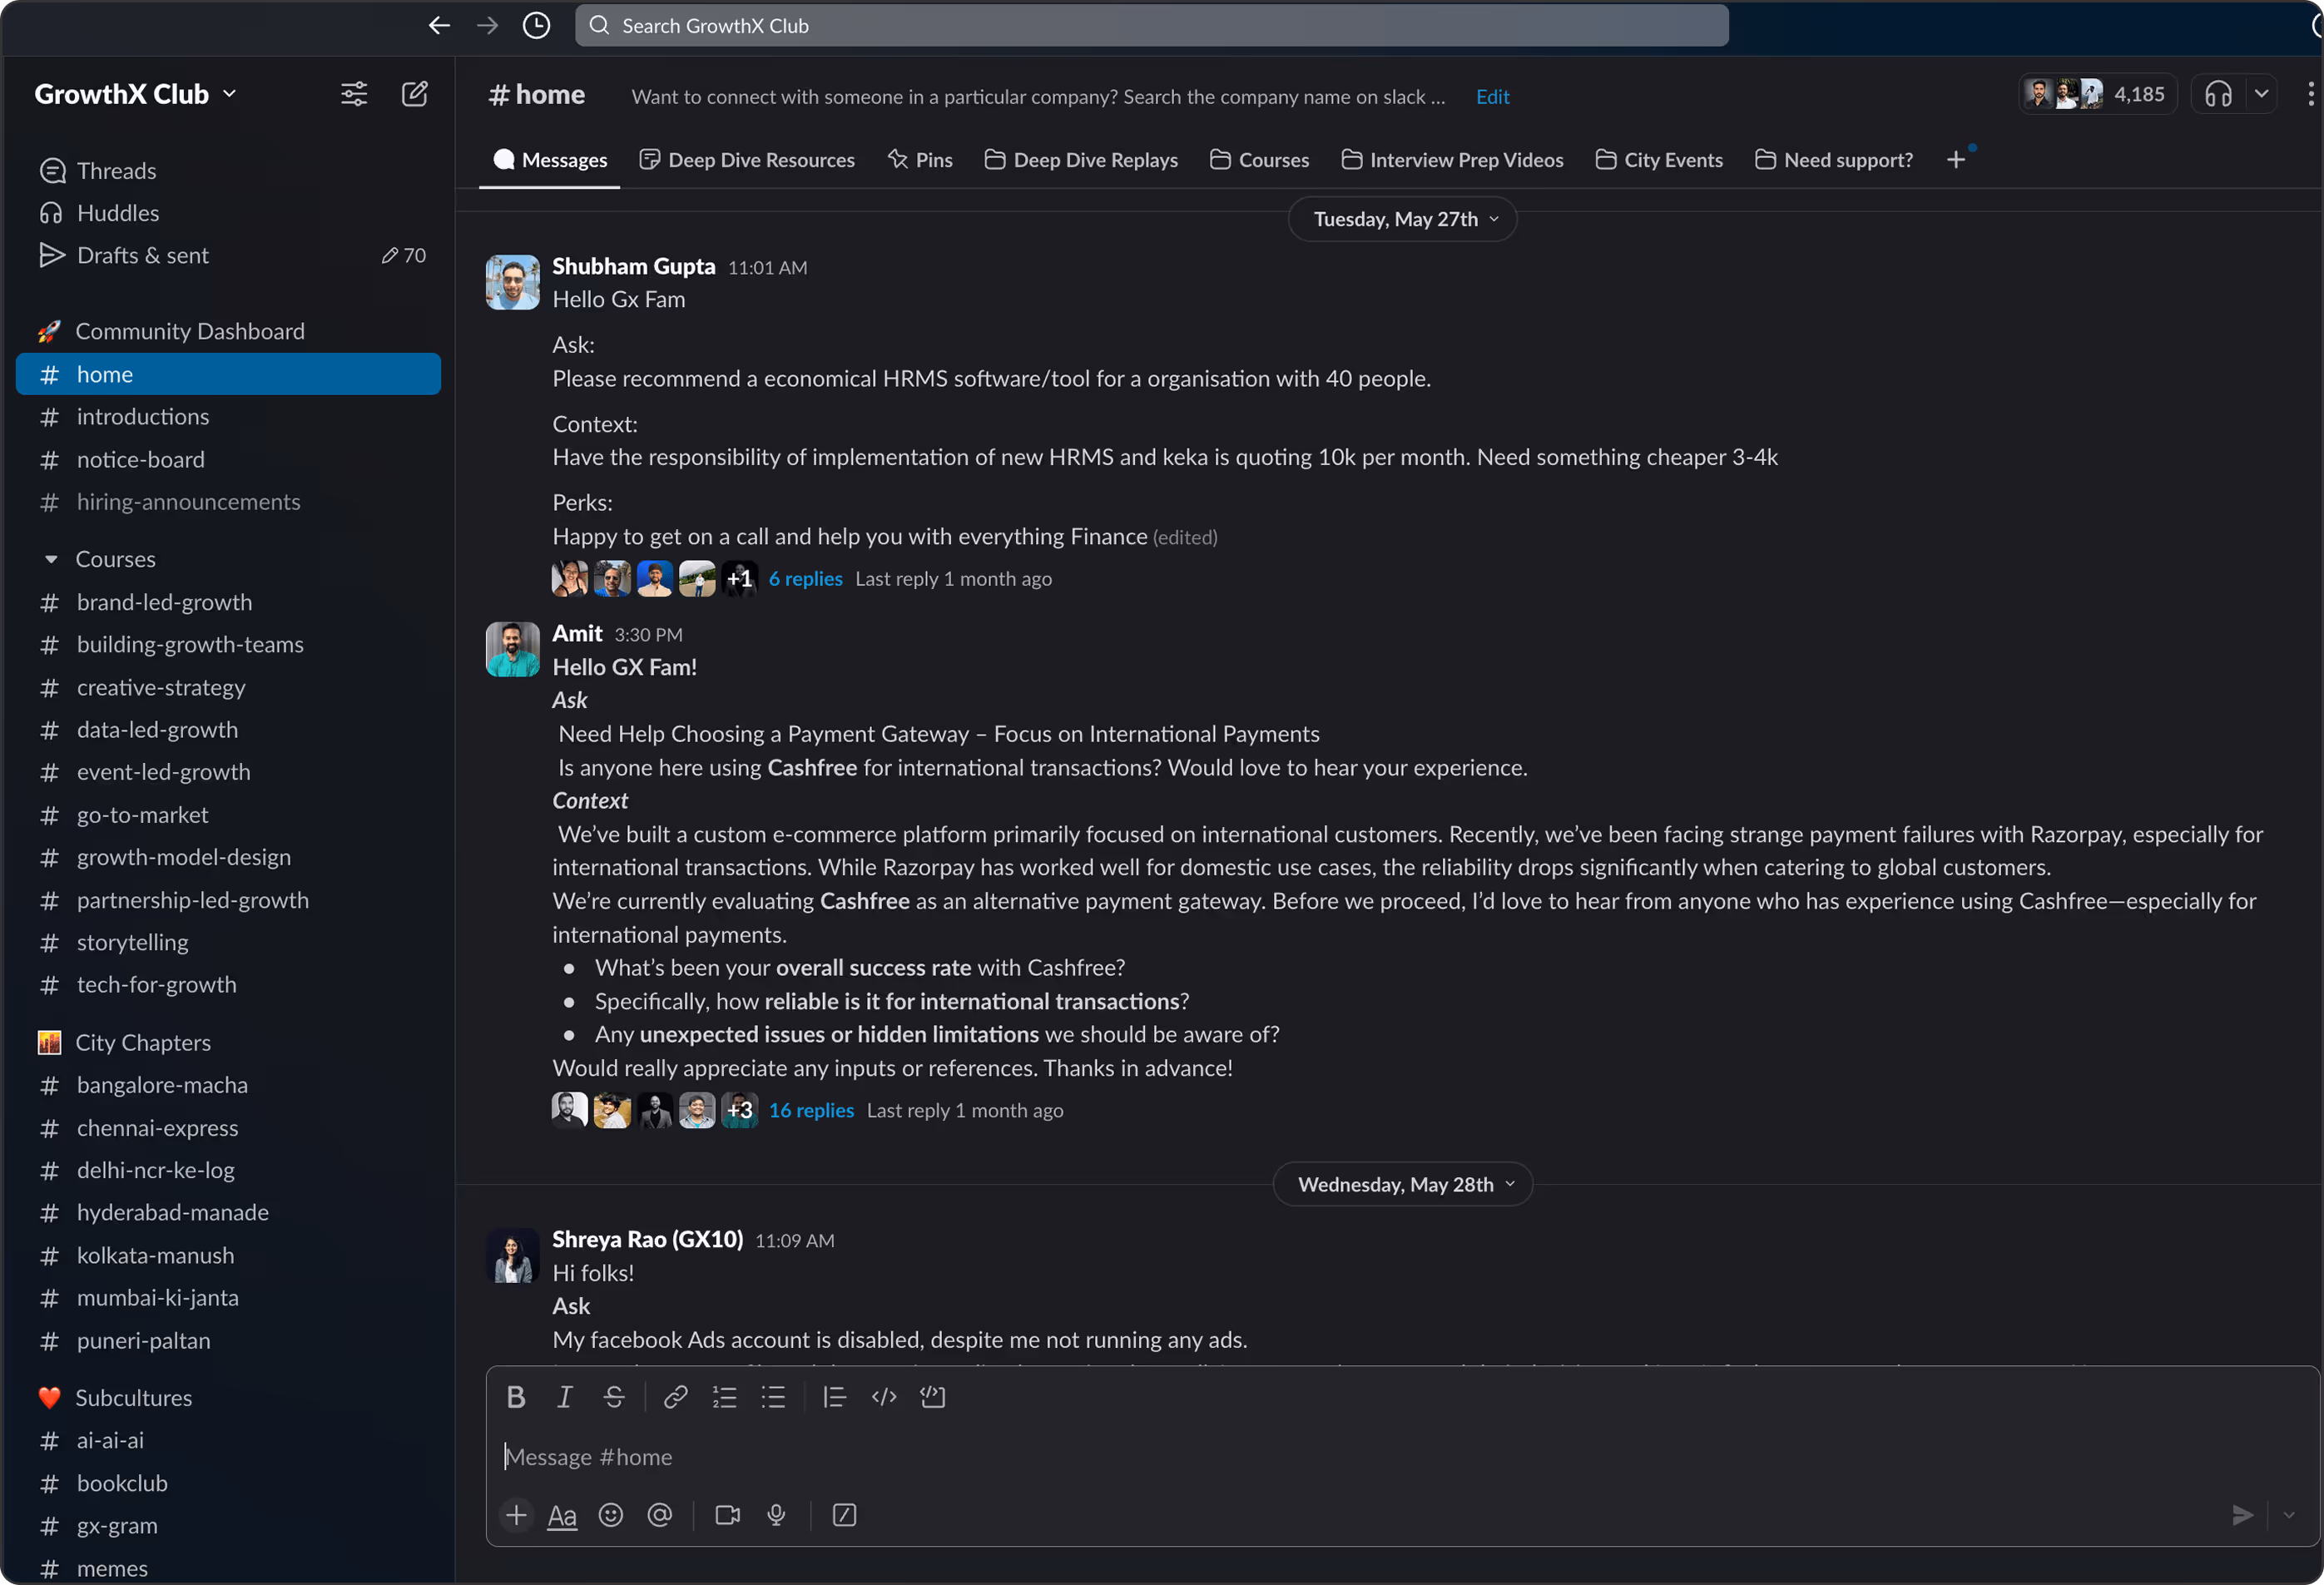Toggle inline code formatting
The image size is (2324, 1585).
pyautogui.click(x=884, y=1397)
